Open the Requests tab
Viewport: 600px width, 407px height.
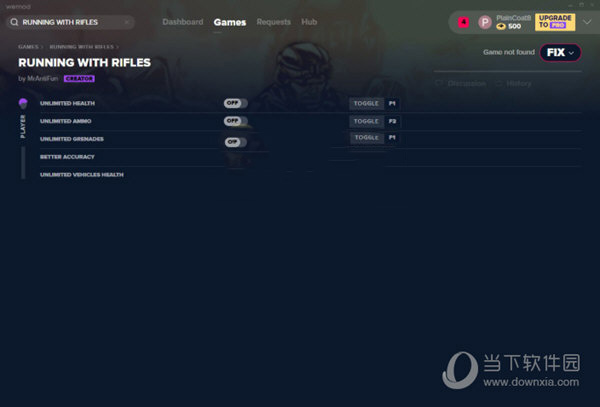click(274, 22)
